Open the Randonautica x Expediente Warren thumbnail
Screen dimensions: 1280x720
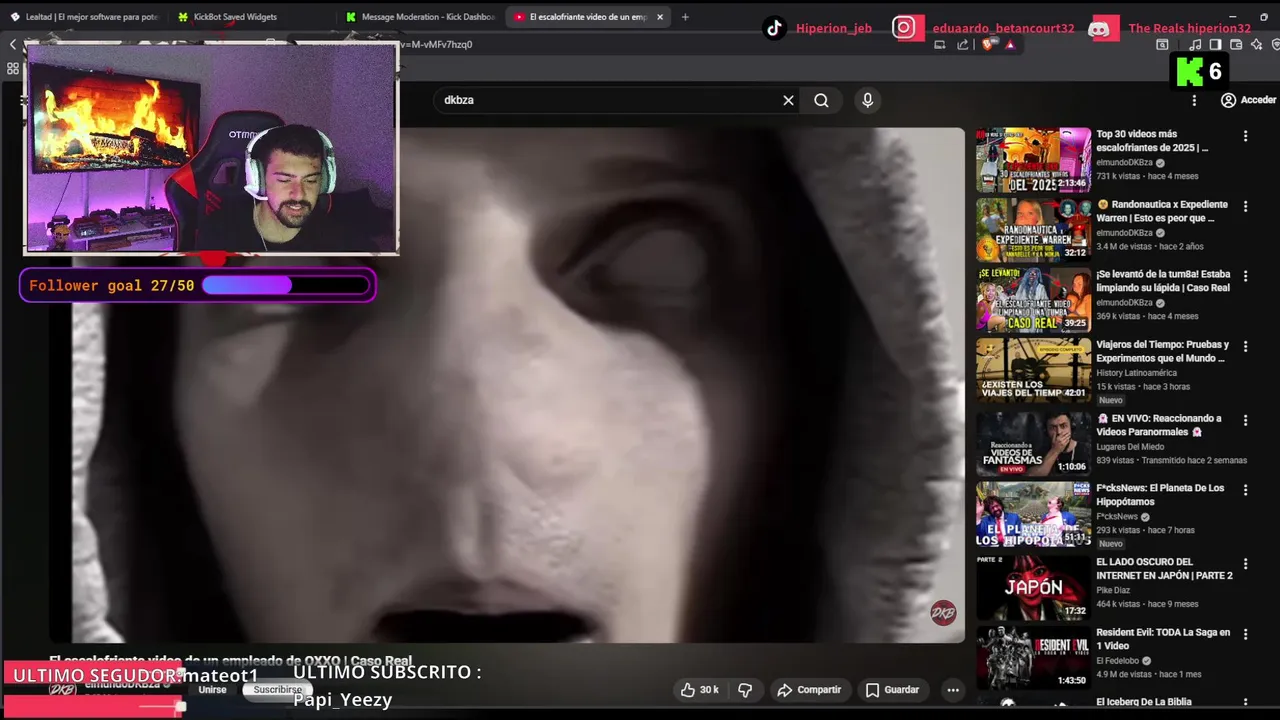(1033, 230)
